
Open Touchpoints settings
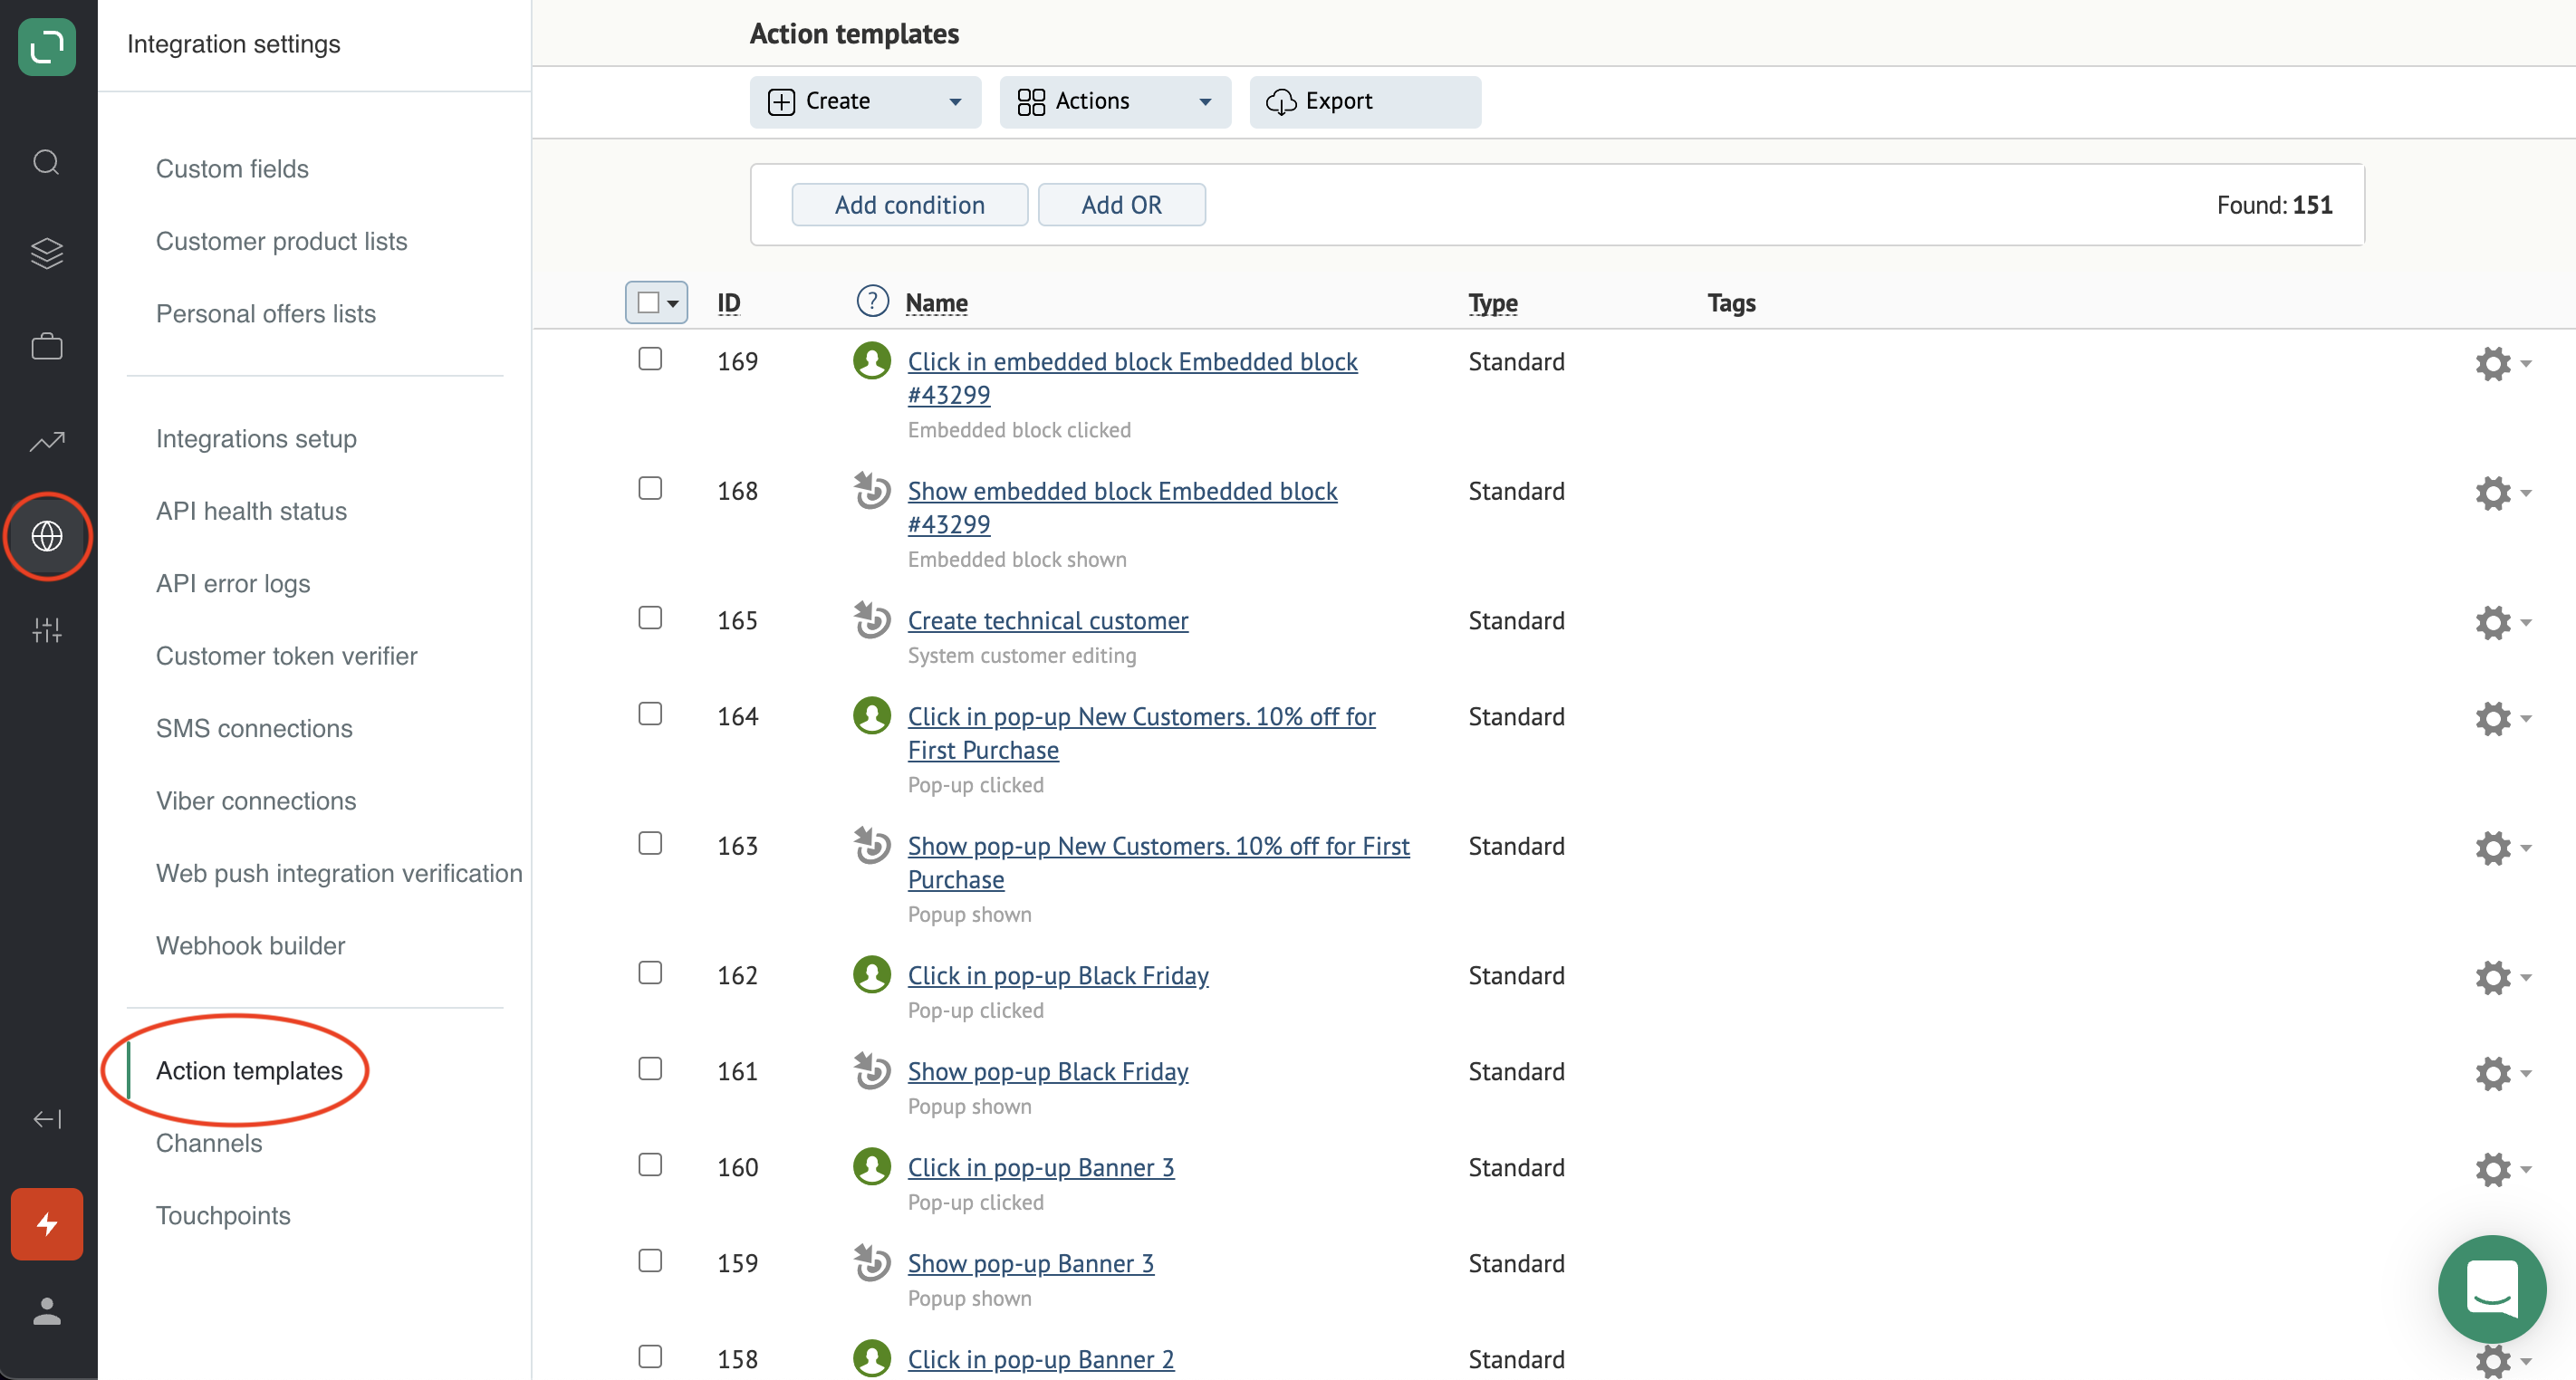223,1216
